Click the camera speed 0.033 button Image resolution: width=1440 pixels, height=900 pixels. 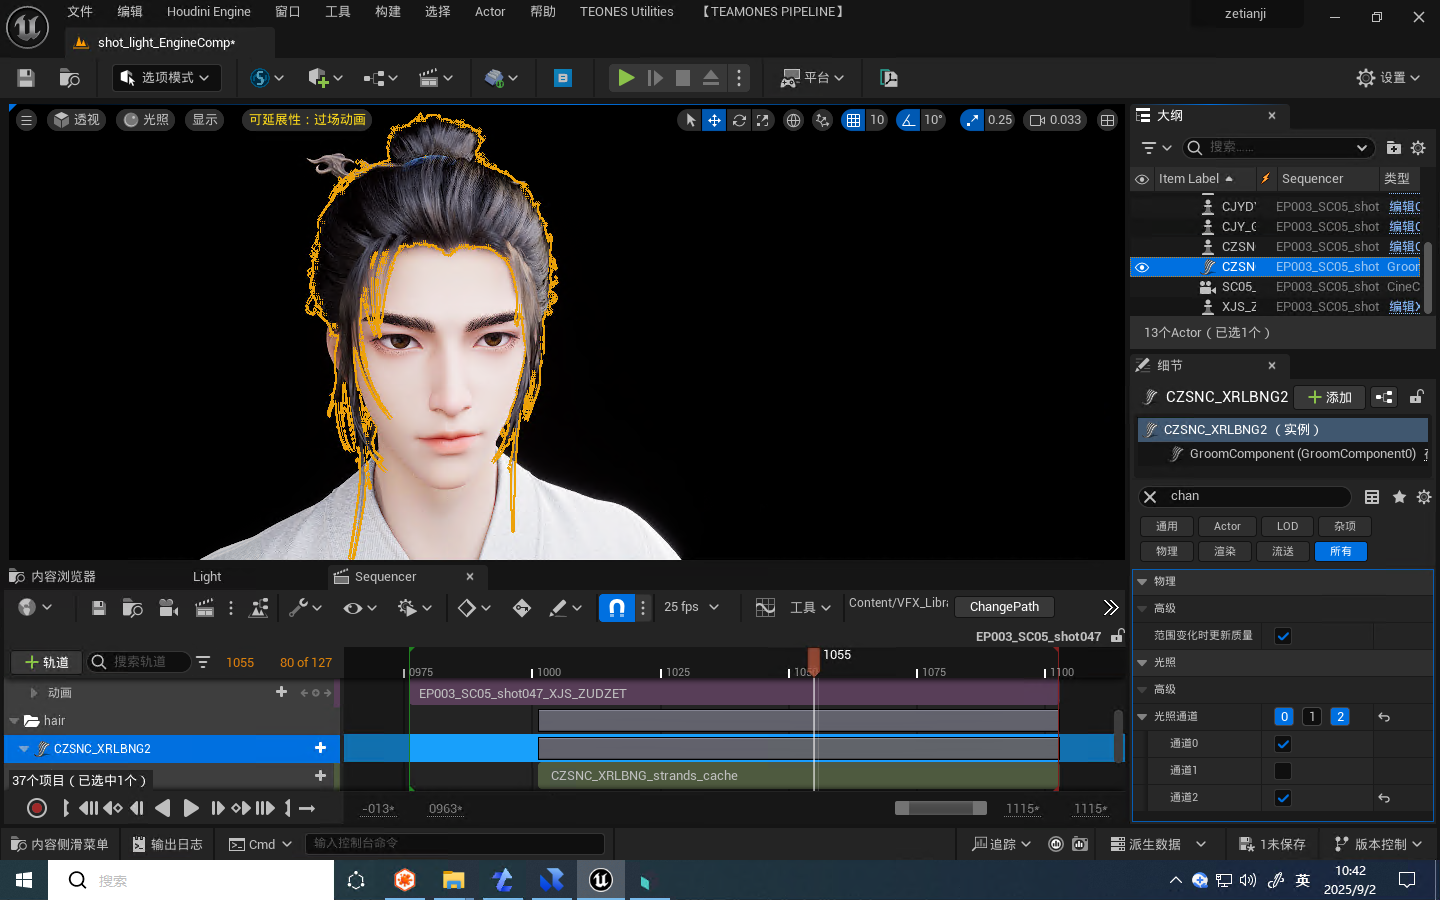1056,120
